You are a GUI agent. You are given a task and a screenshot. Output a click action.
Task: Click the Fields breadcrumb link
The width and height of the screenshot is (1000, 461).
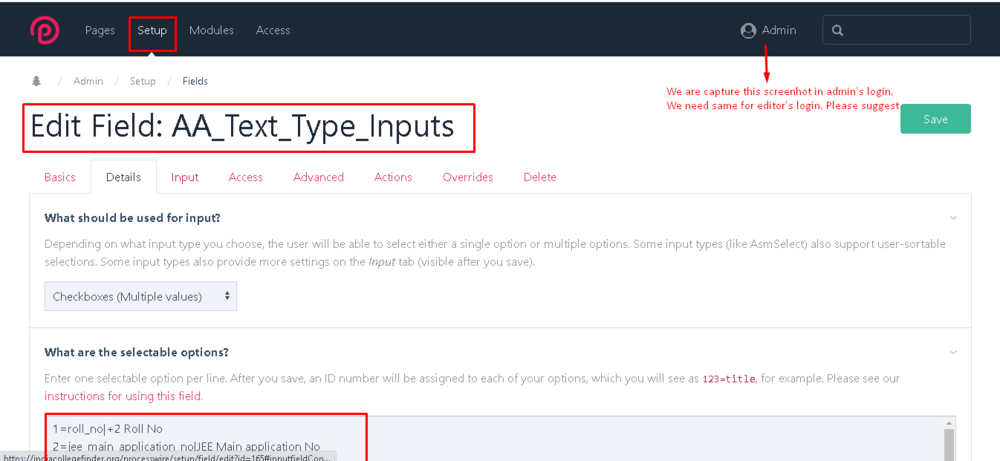point(195,81)
